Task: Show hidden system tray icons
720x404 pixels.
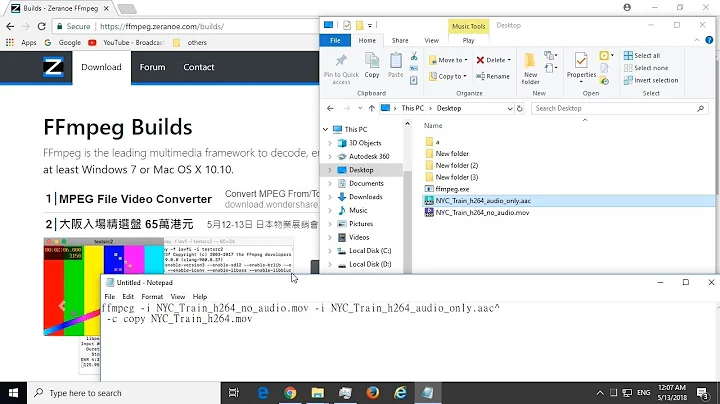Action: pos(600,393)
